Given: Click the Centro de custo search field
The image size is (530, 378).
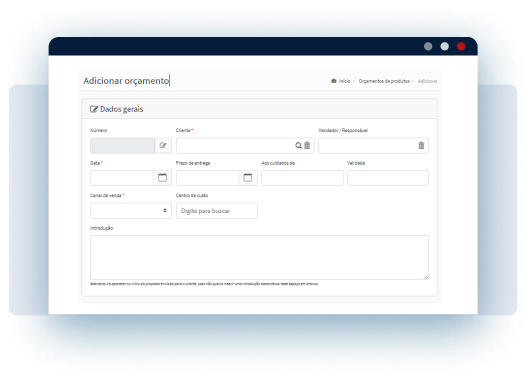Looking at the screenshot, I should [217, 211].
